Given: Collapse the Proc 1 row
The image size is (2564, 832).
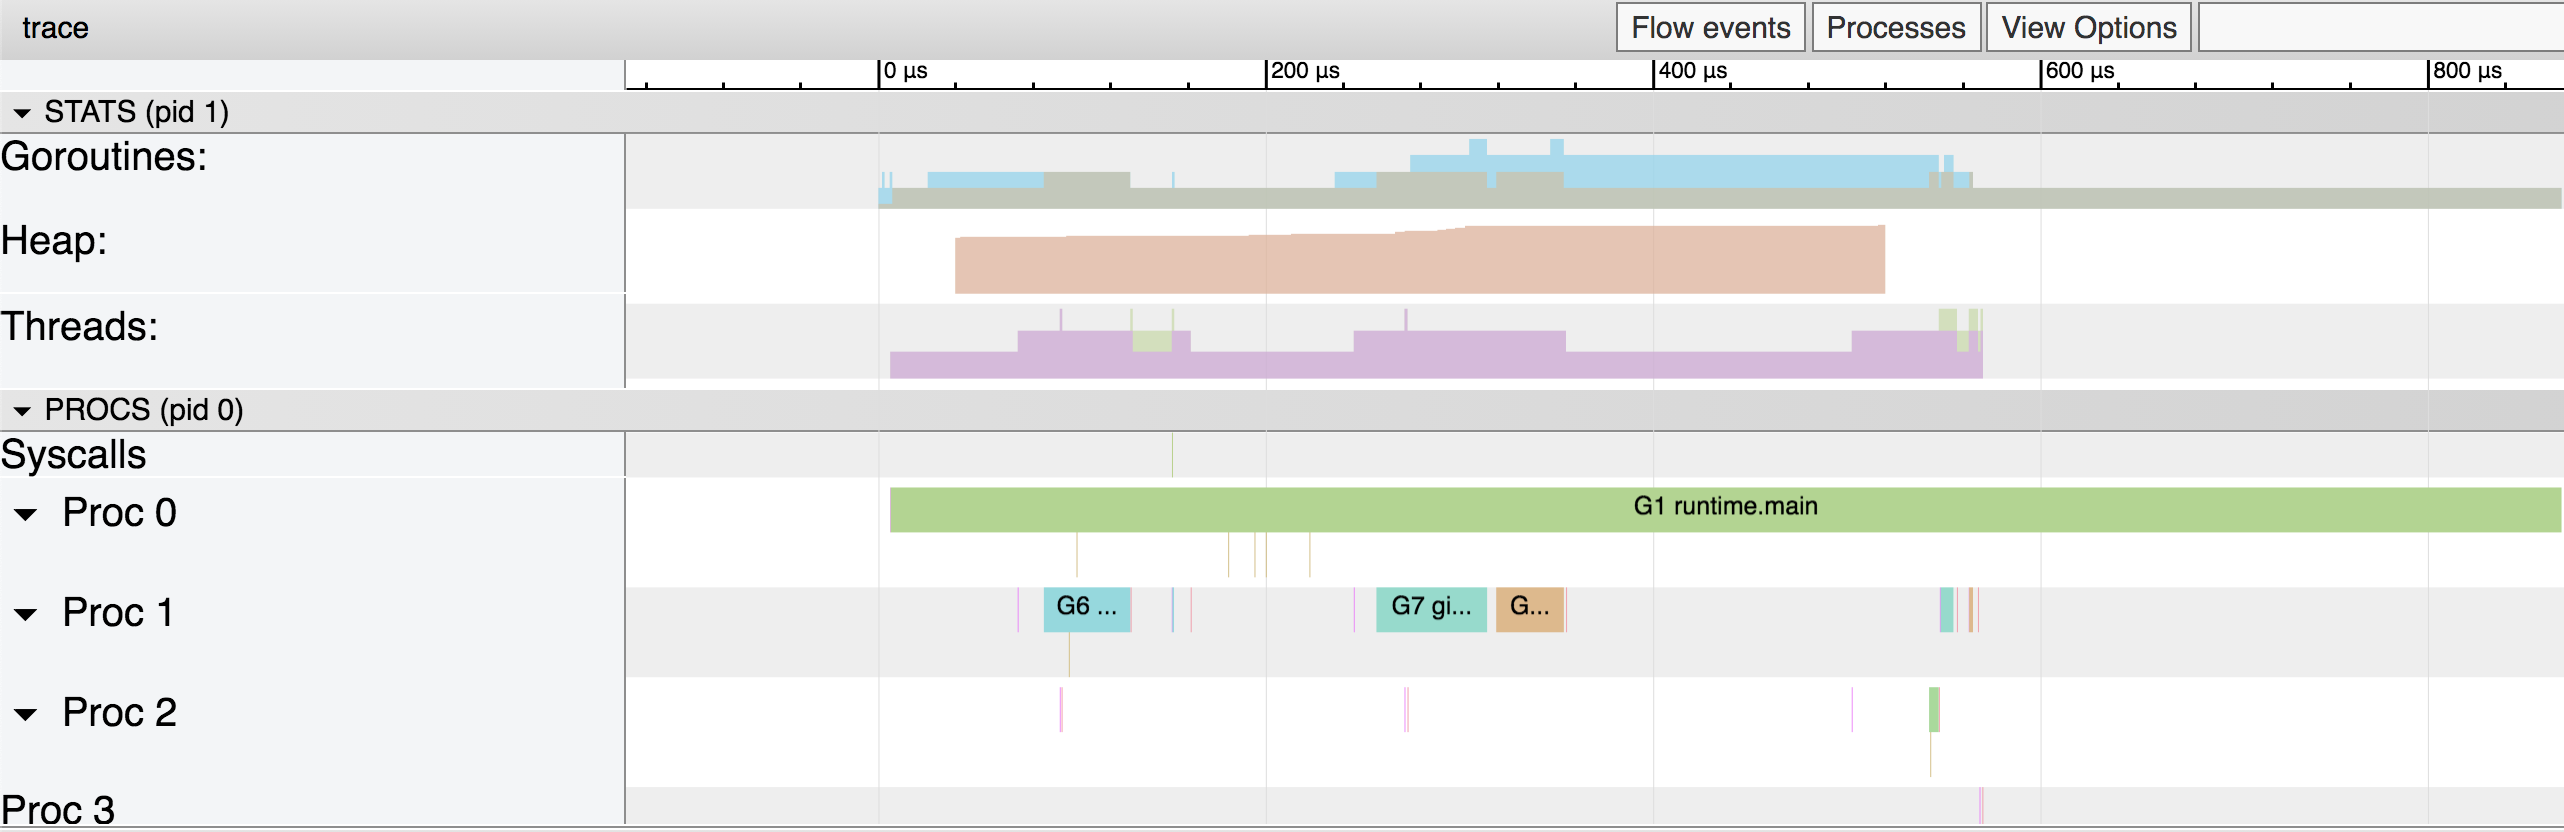Looking at the screenshot, I should click(x=25, y=615).
